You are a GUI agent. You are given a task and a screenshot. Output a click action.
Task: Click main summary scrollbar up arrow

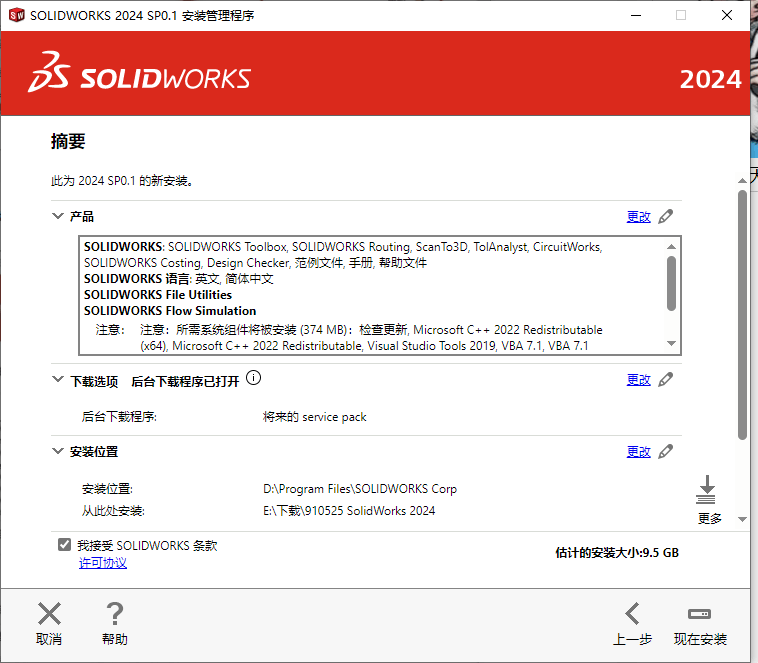(743, 180)
